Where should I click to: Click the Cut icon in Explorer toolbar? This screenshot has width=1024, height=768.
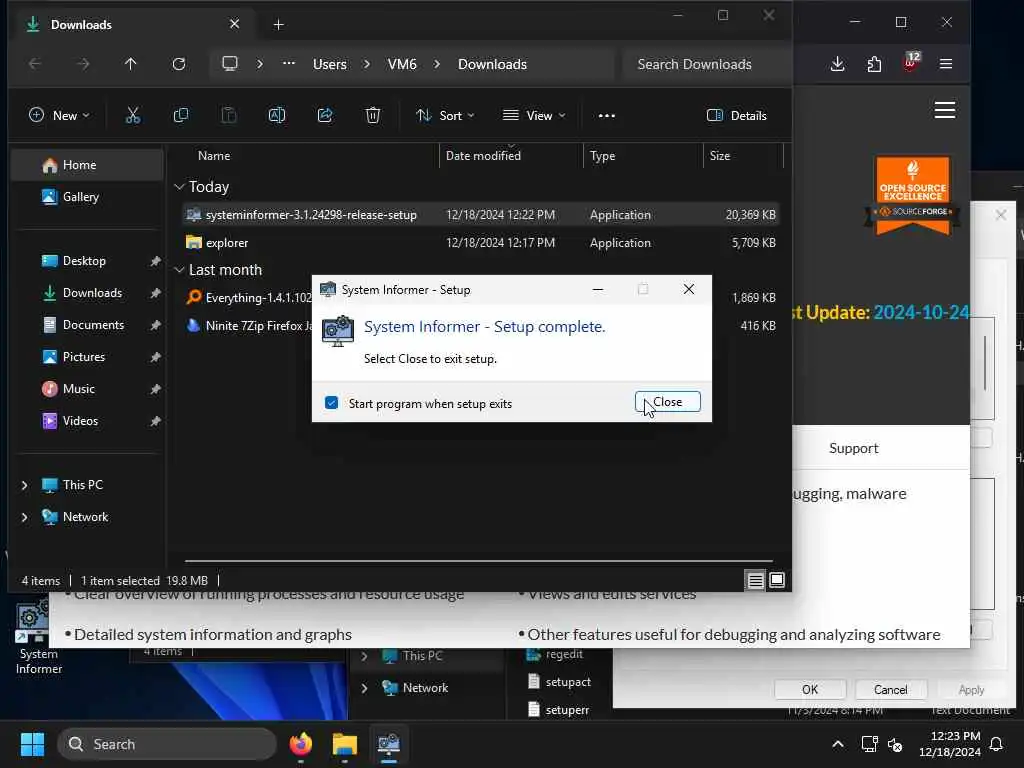(133, 116)
